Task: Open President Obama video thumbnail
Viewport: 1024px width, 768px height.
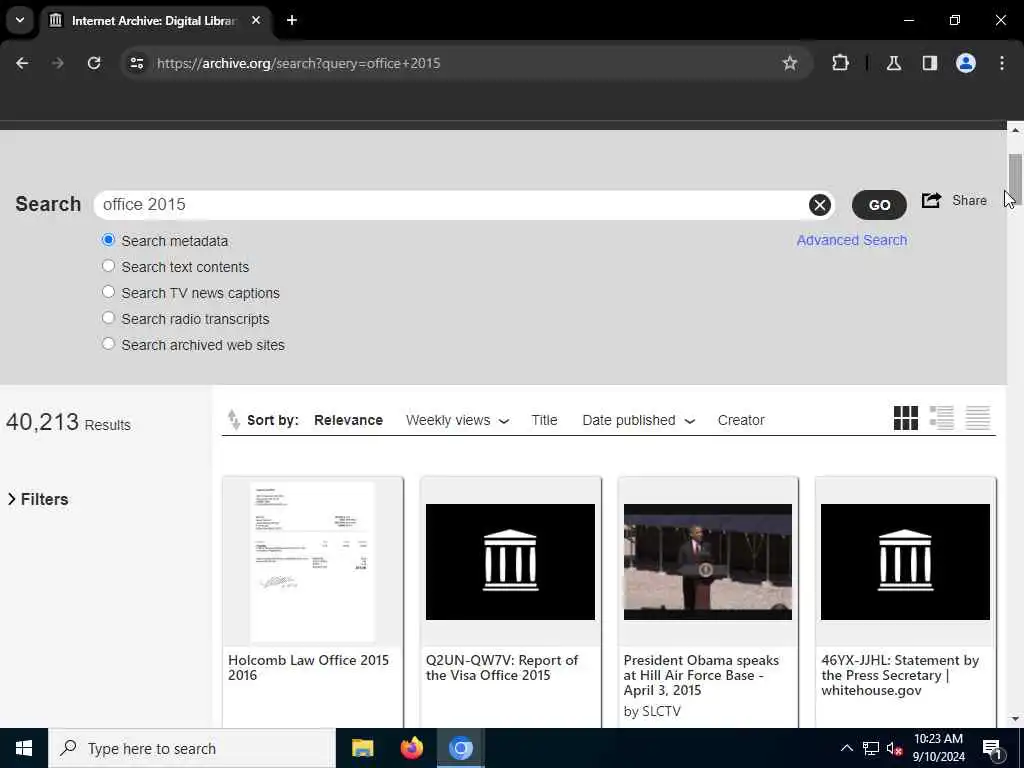Action: point(708,562)
